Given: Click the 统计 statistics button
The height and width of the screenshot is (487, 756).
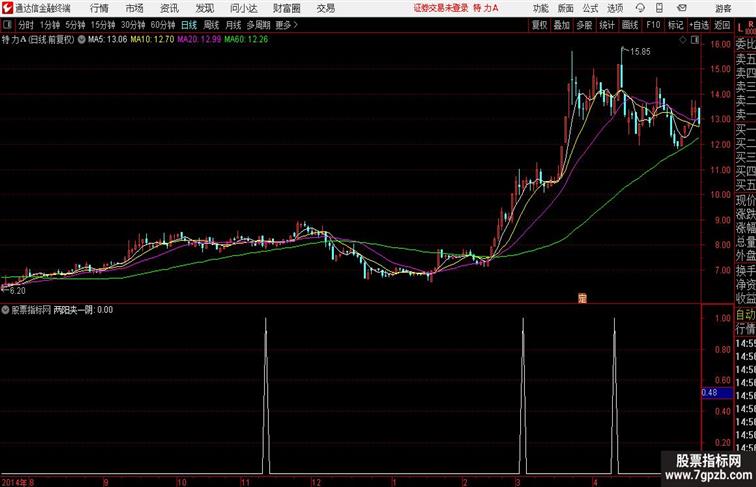Looking at the screenshot, I should click(x=607, y=25).
